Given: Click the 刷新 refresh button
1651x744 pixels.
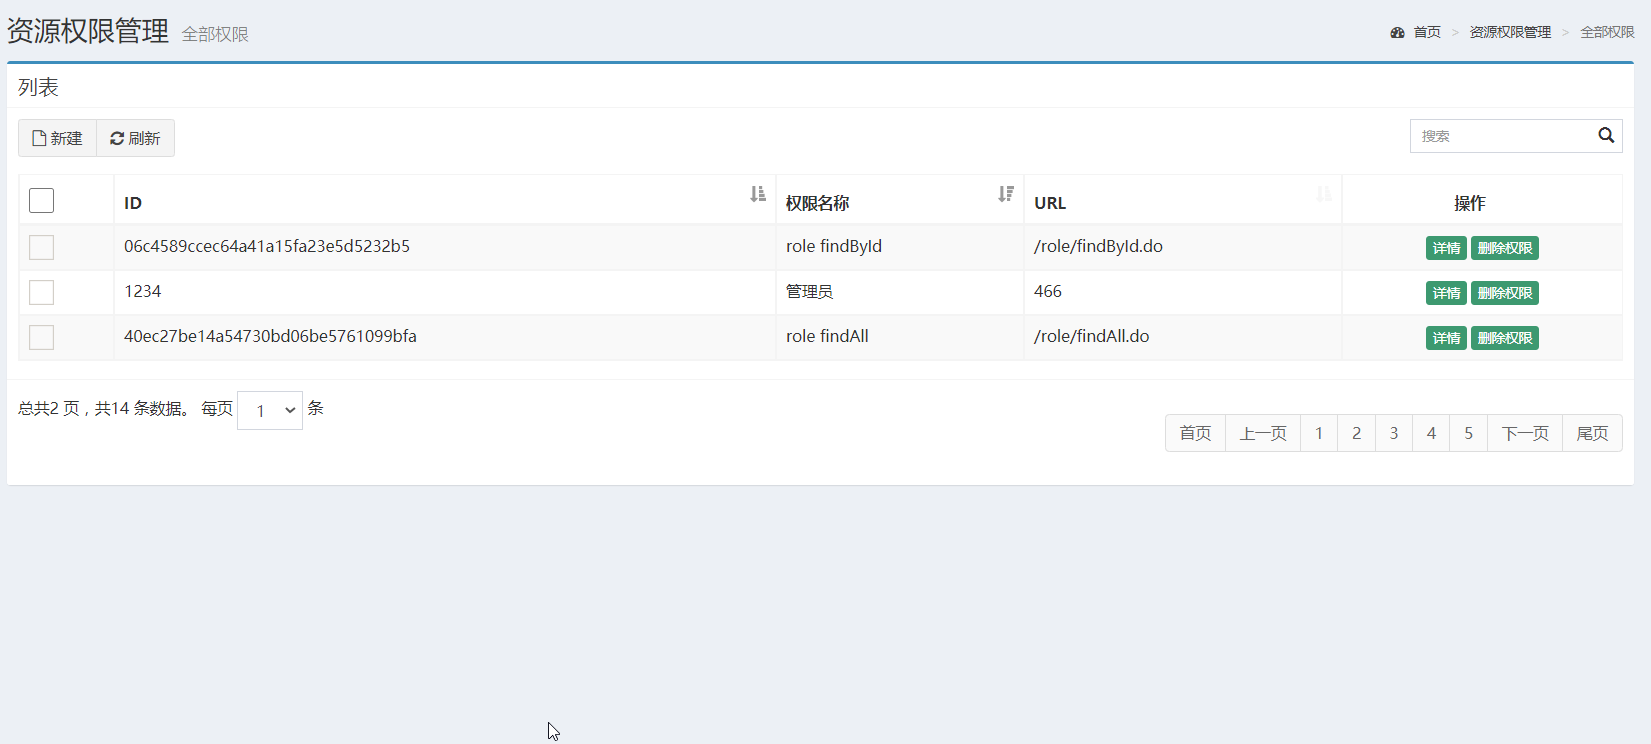Looking at the screenshot, I should (135, 138).
